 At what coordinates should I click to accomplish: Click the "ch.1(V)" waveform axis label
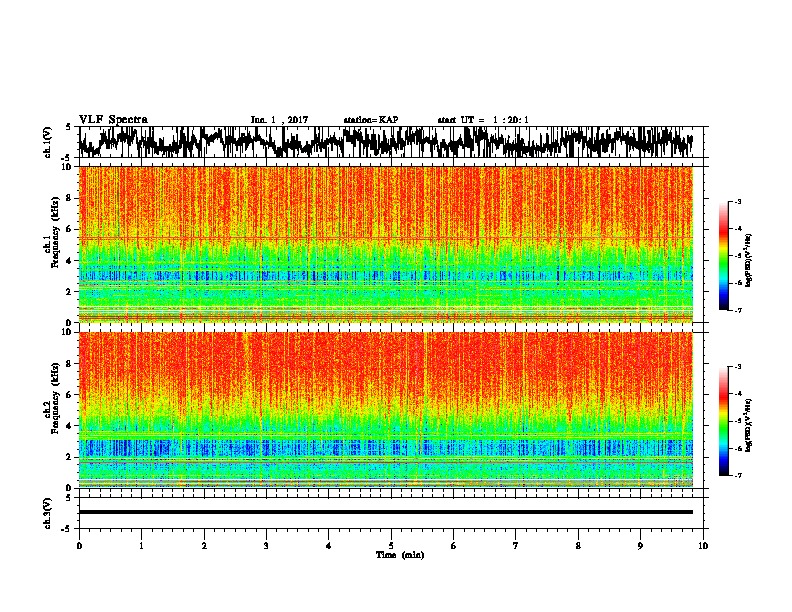pos(48,142)
